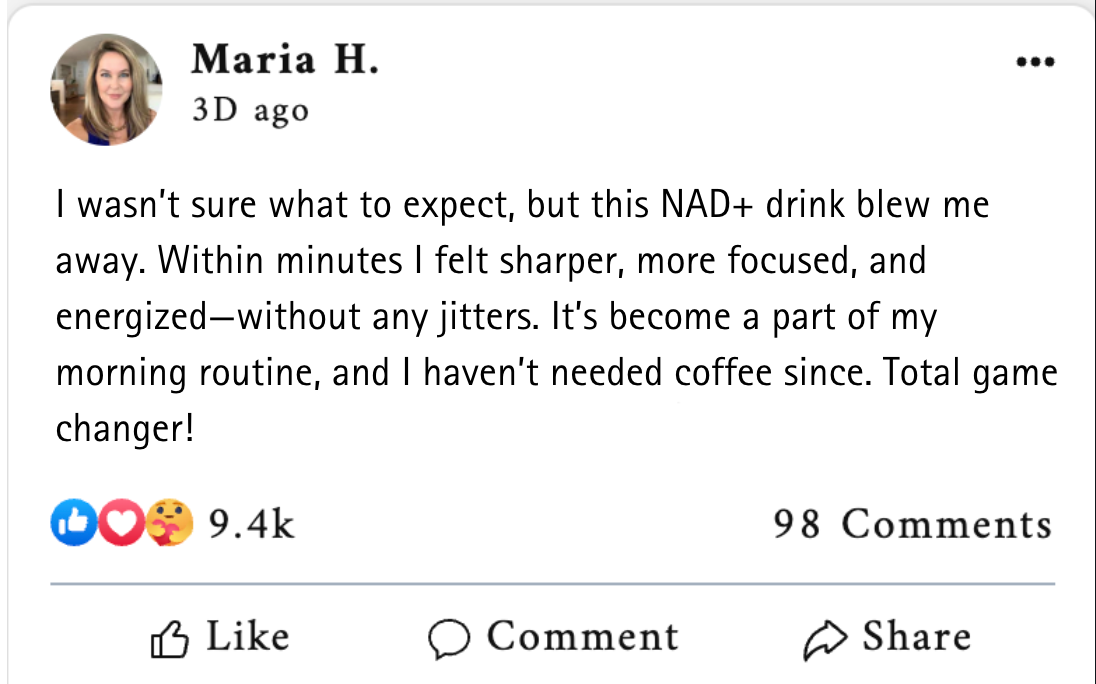Click the word "coffee" in the post

click(723, 372)
